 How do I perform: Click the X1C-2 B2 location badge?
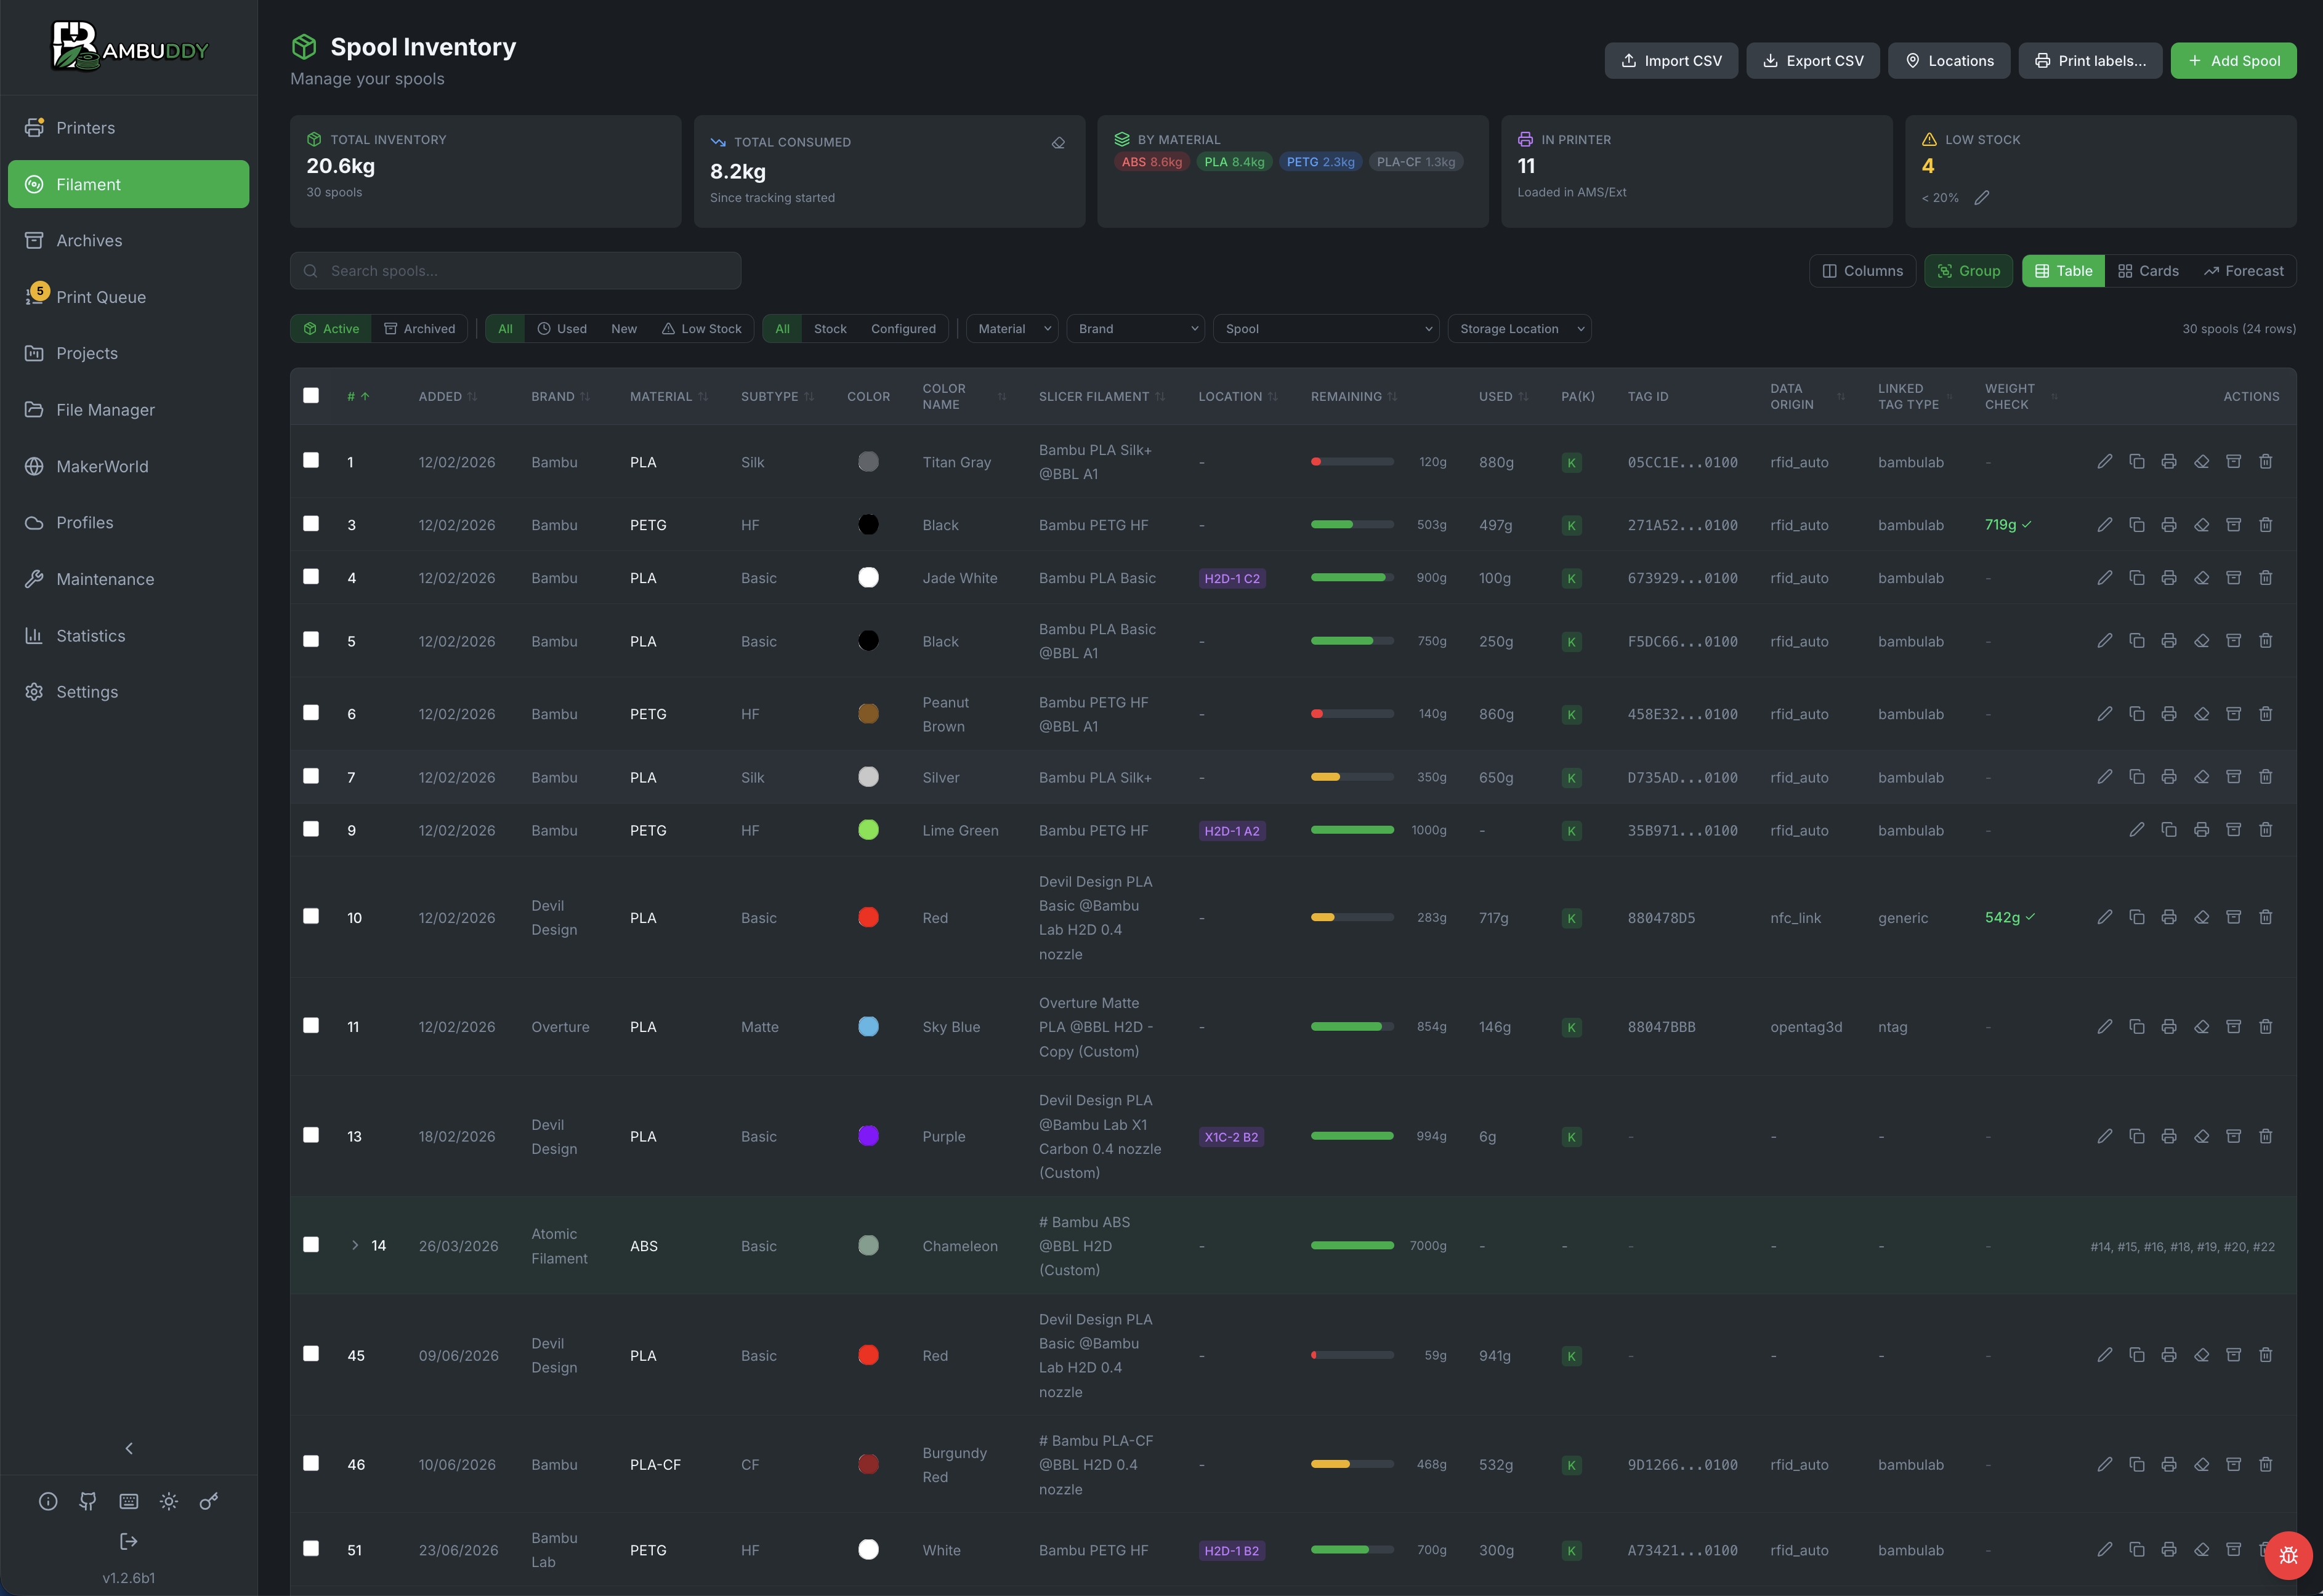click(1231, 1137)
